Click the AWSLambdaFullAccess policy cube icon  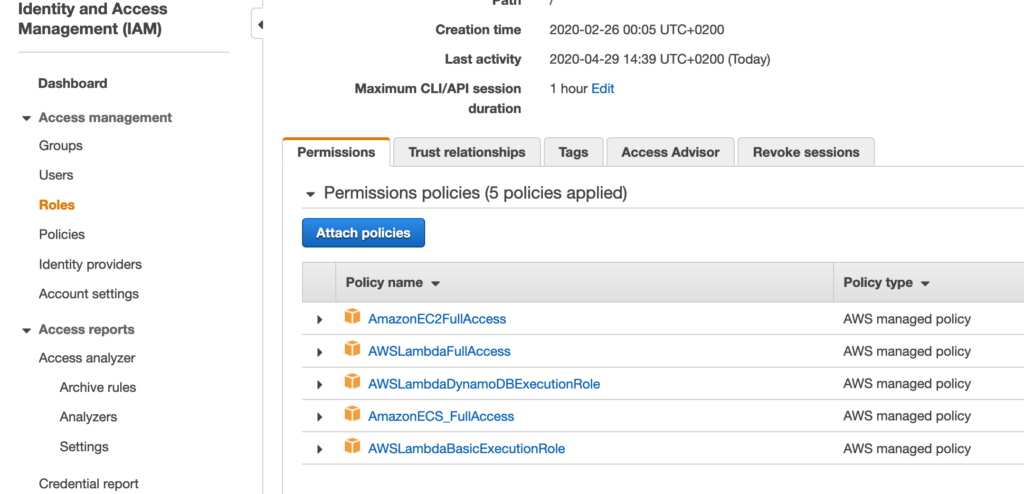(352, 349)
